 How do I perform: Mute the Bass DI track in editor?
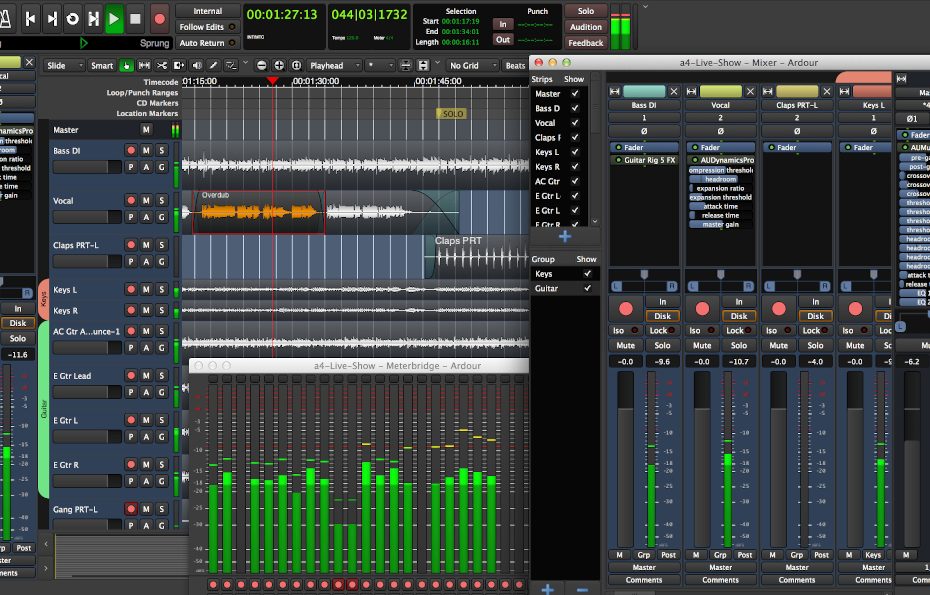coord(145,150)
